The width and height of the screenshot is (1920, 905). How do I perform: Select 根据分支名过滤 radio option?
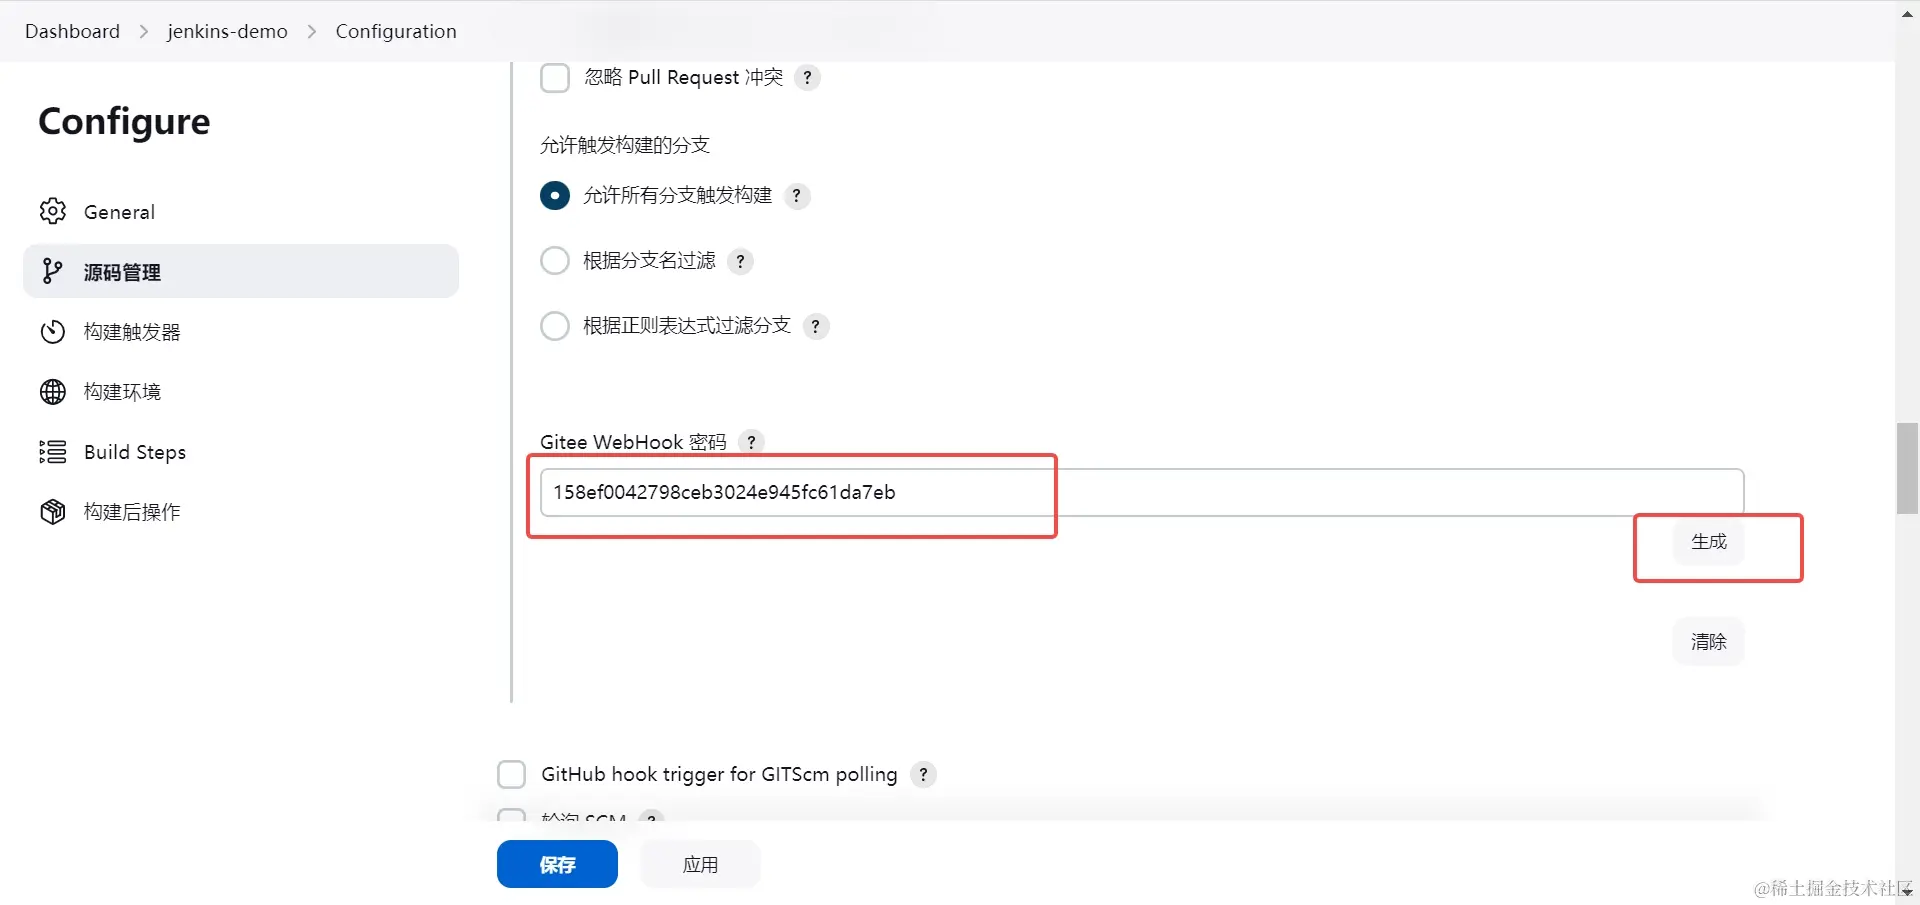[x=554, y=260]
